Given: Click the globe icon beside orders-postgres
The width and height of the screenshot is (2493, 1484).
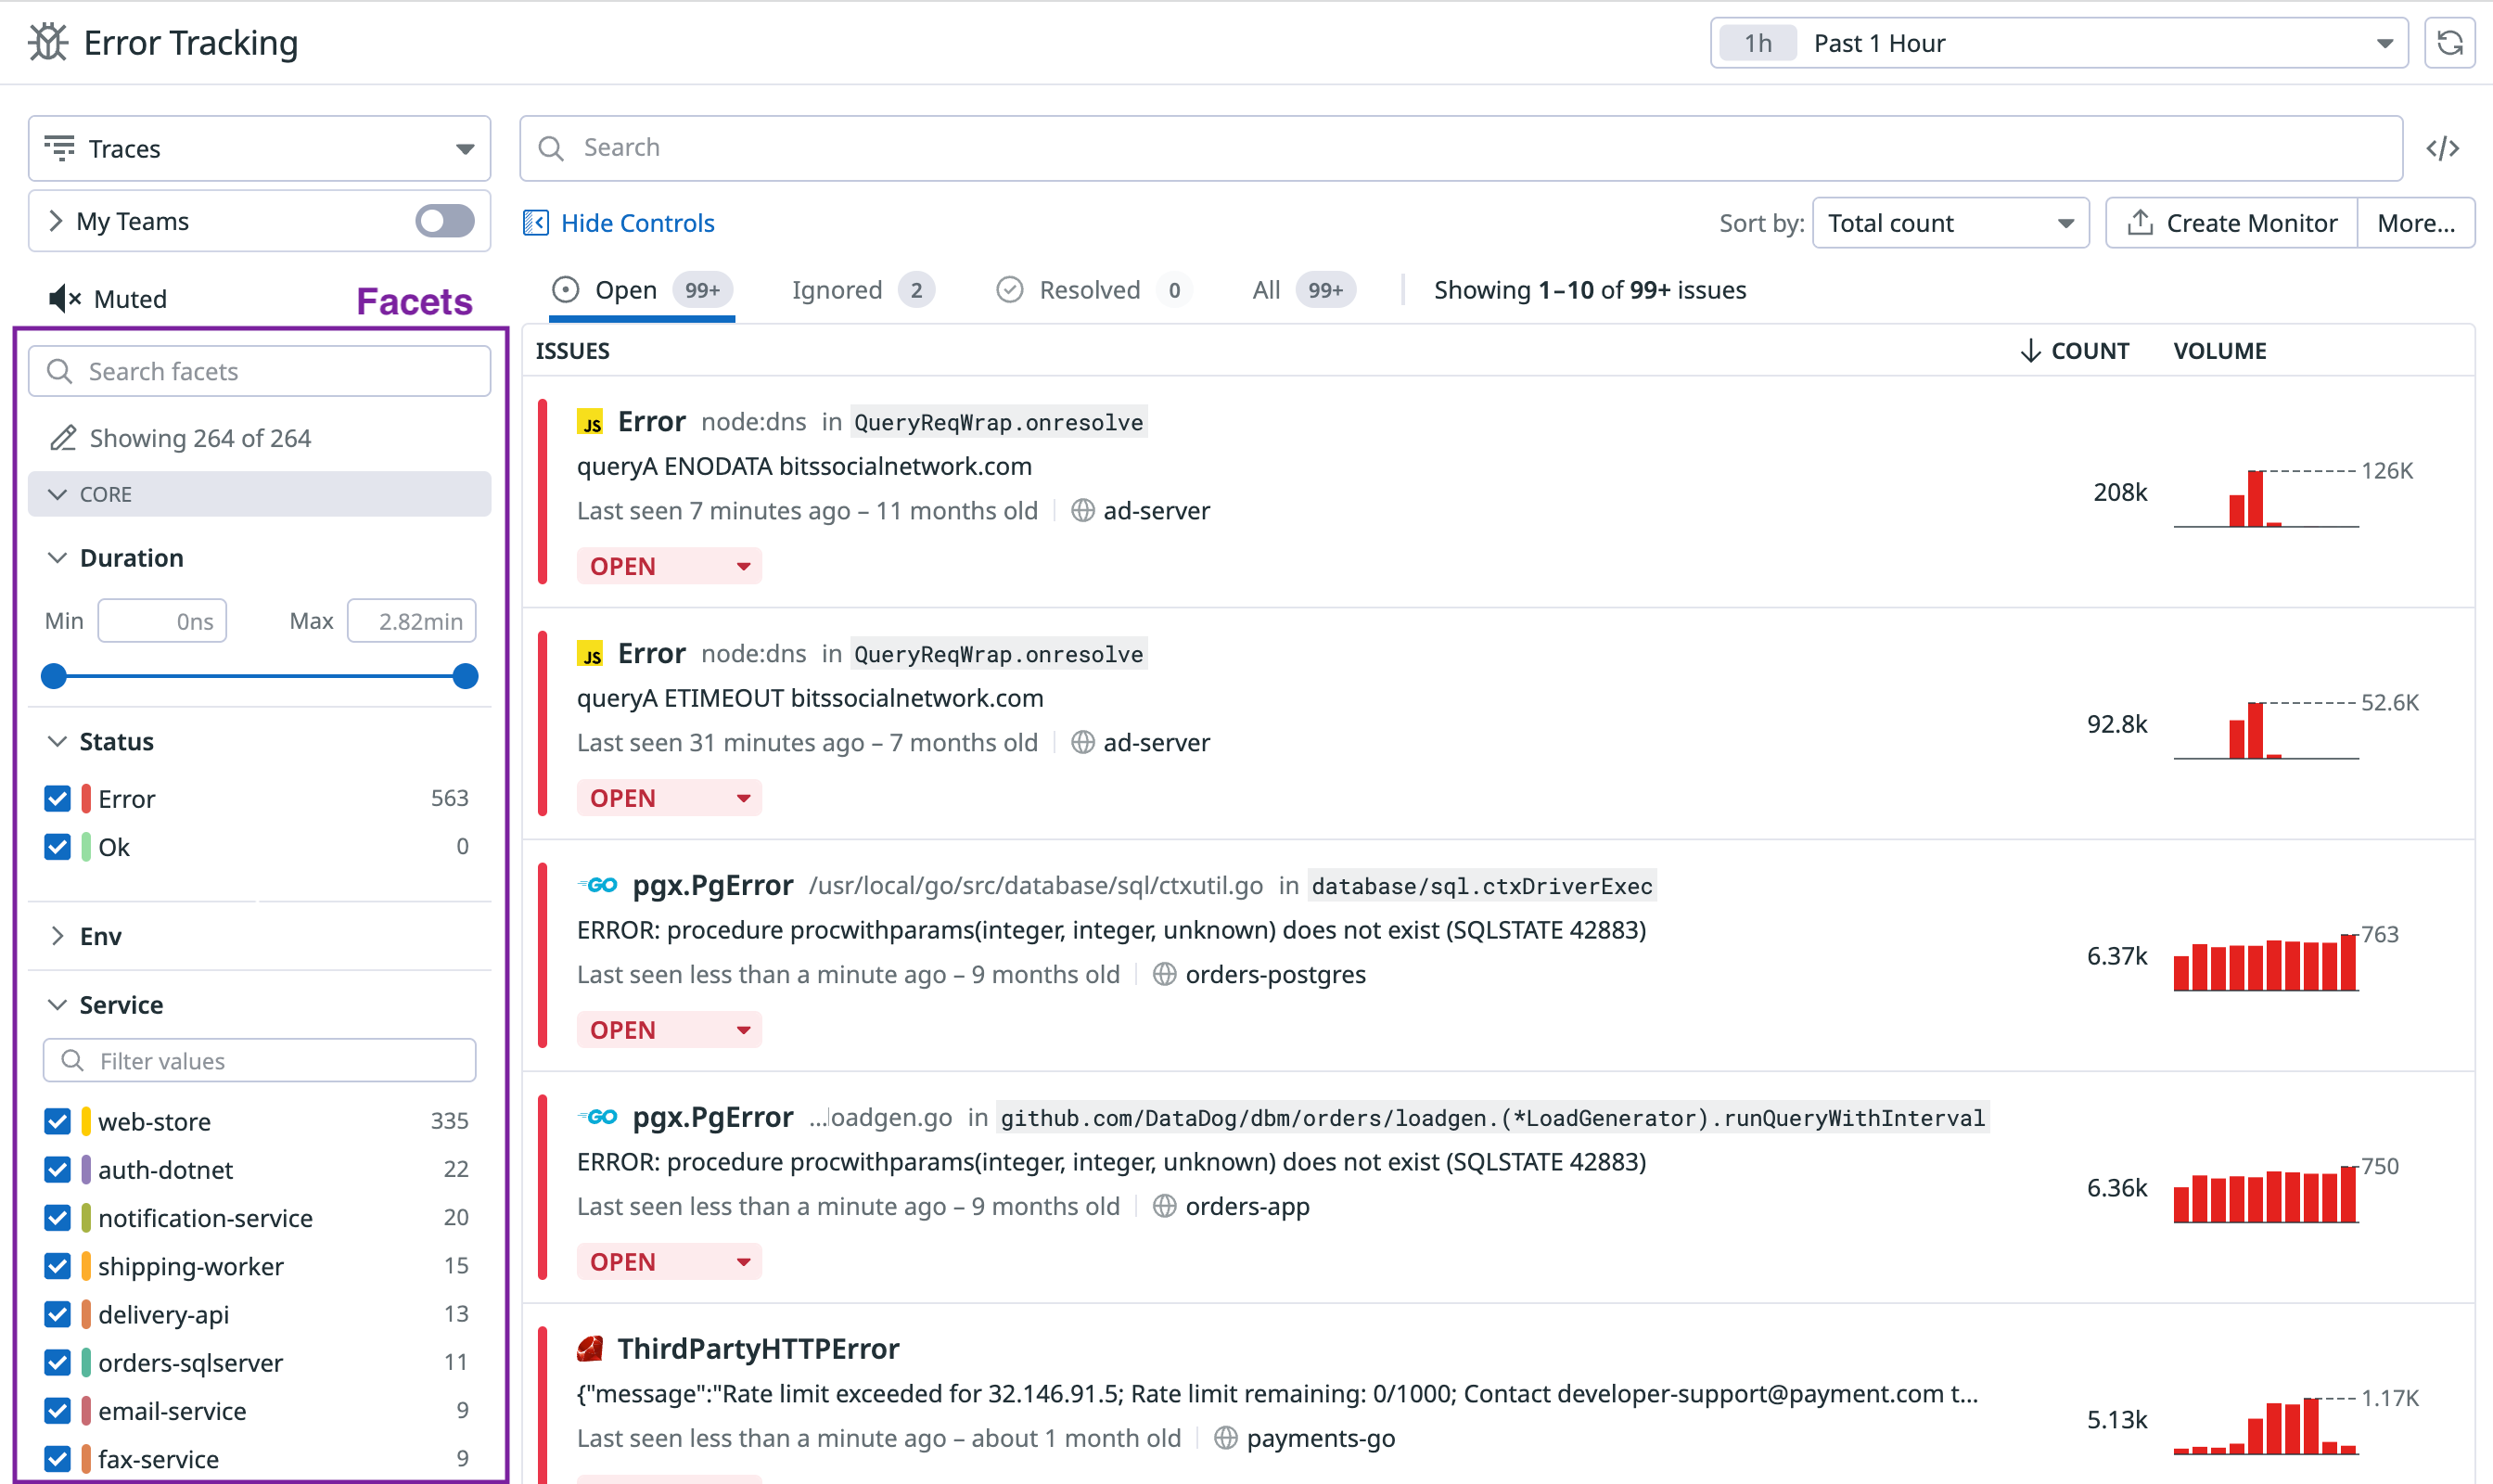Looking at the screenshot, I should pyautogui.click(x=1163, y=974).
